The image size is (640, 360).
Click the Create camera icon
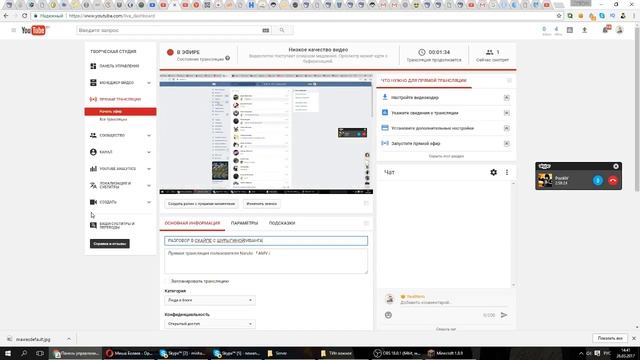[93, 202]
